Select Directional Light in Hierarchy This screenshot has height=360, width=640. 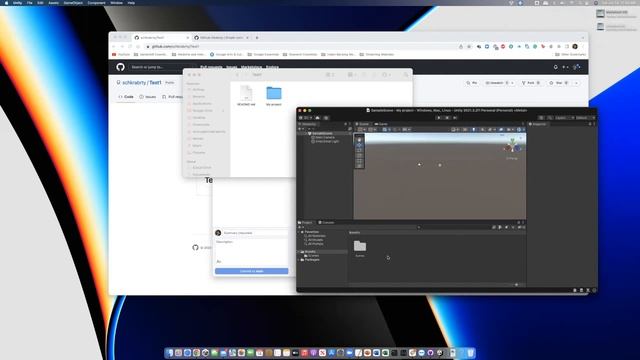coord(327,141)
